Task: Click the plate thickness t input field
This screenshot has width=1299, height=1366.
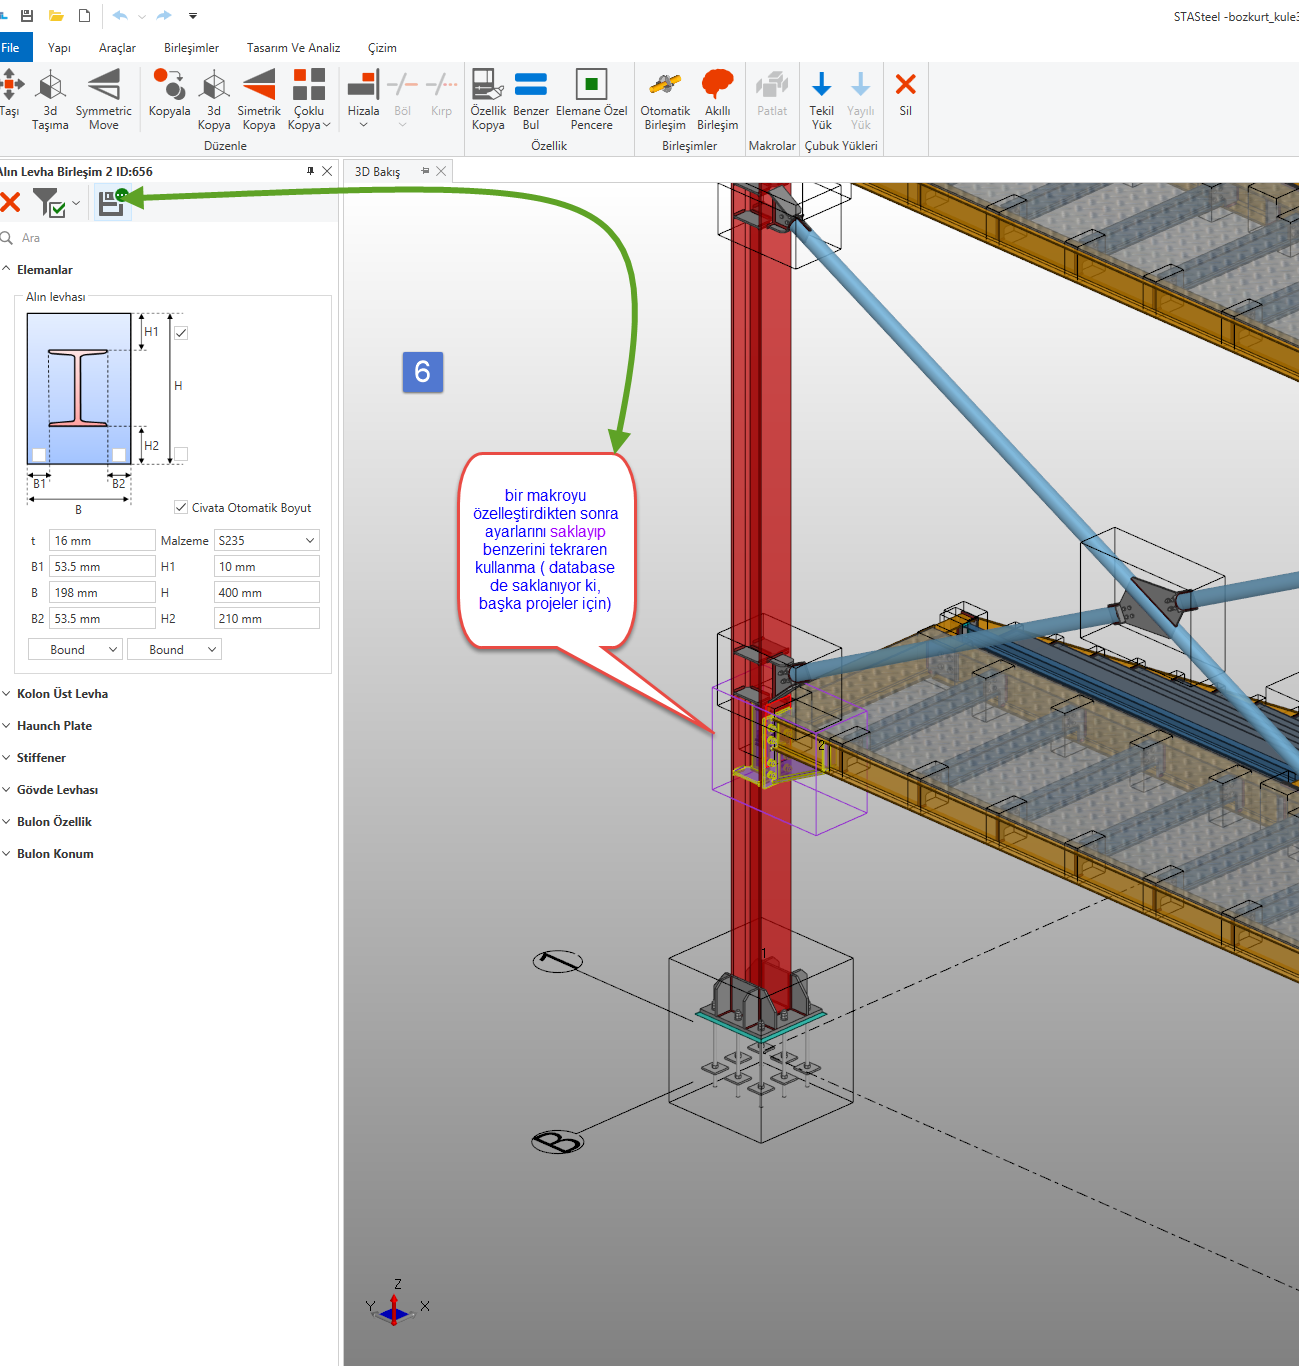Action: (102, 541)
